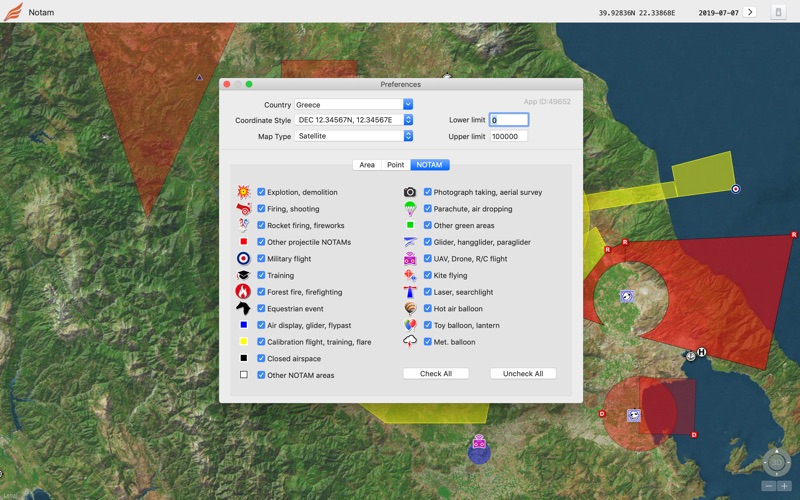800x500 pixels.
Task: Click the horse head Equestrian event icon
Action: coord(243,308)
